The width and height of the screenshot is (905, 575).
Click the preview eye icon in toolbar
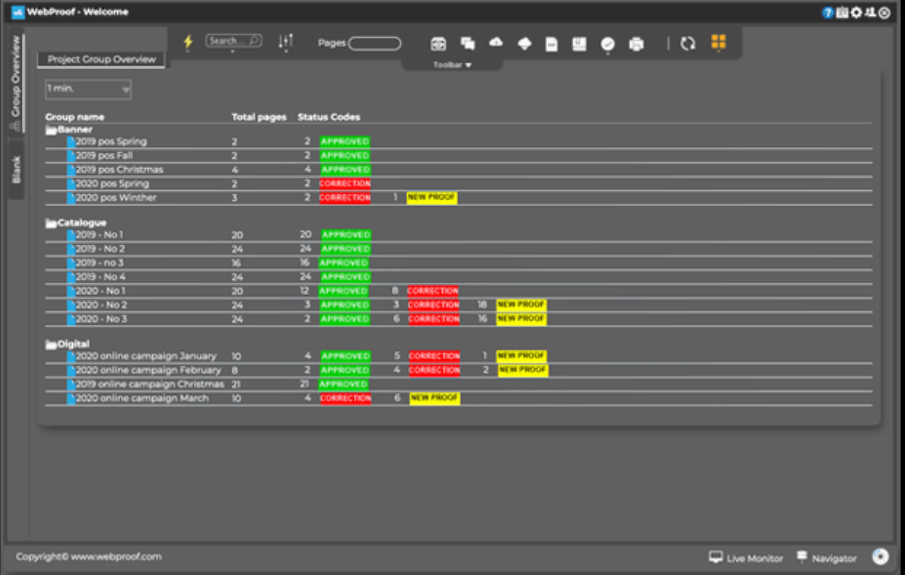(x=439, y=43)
